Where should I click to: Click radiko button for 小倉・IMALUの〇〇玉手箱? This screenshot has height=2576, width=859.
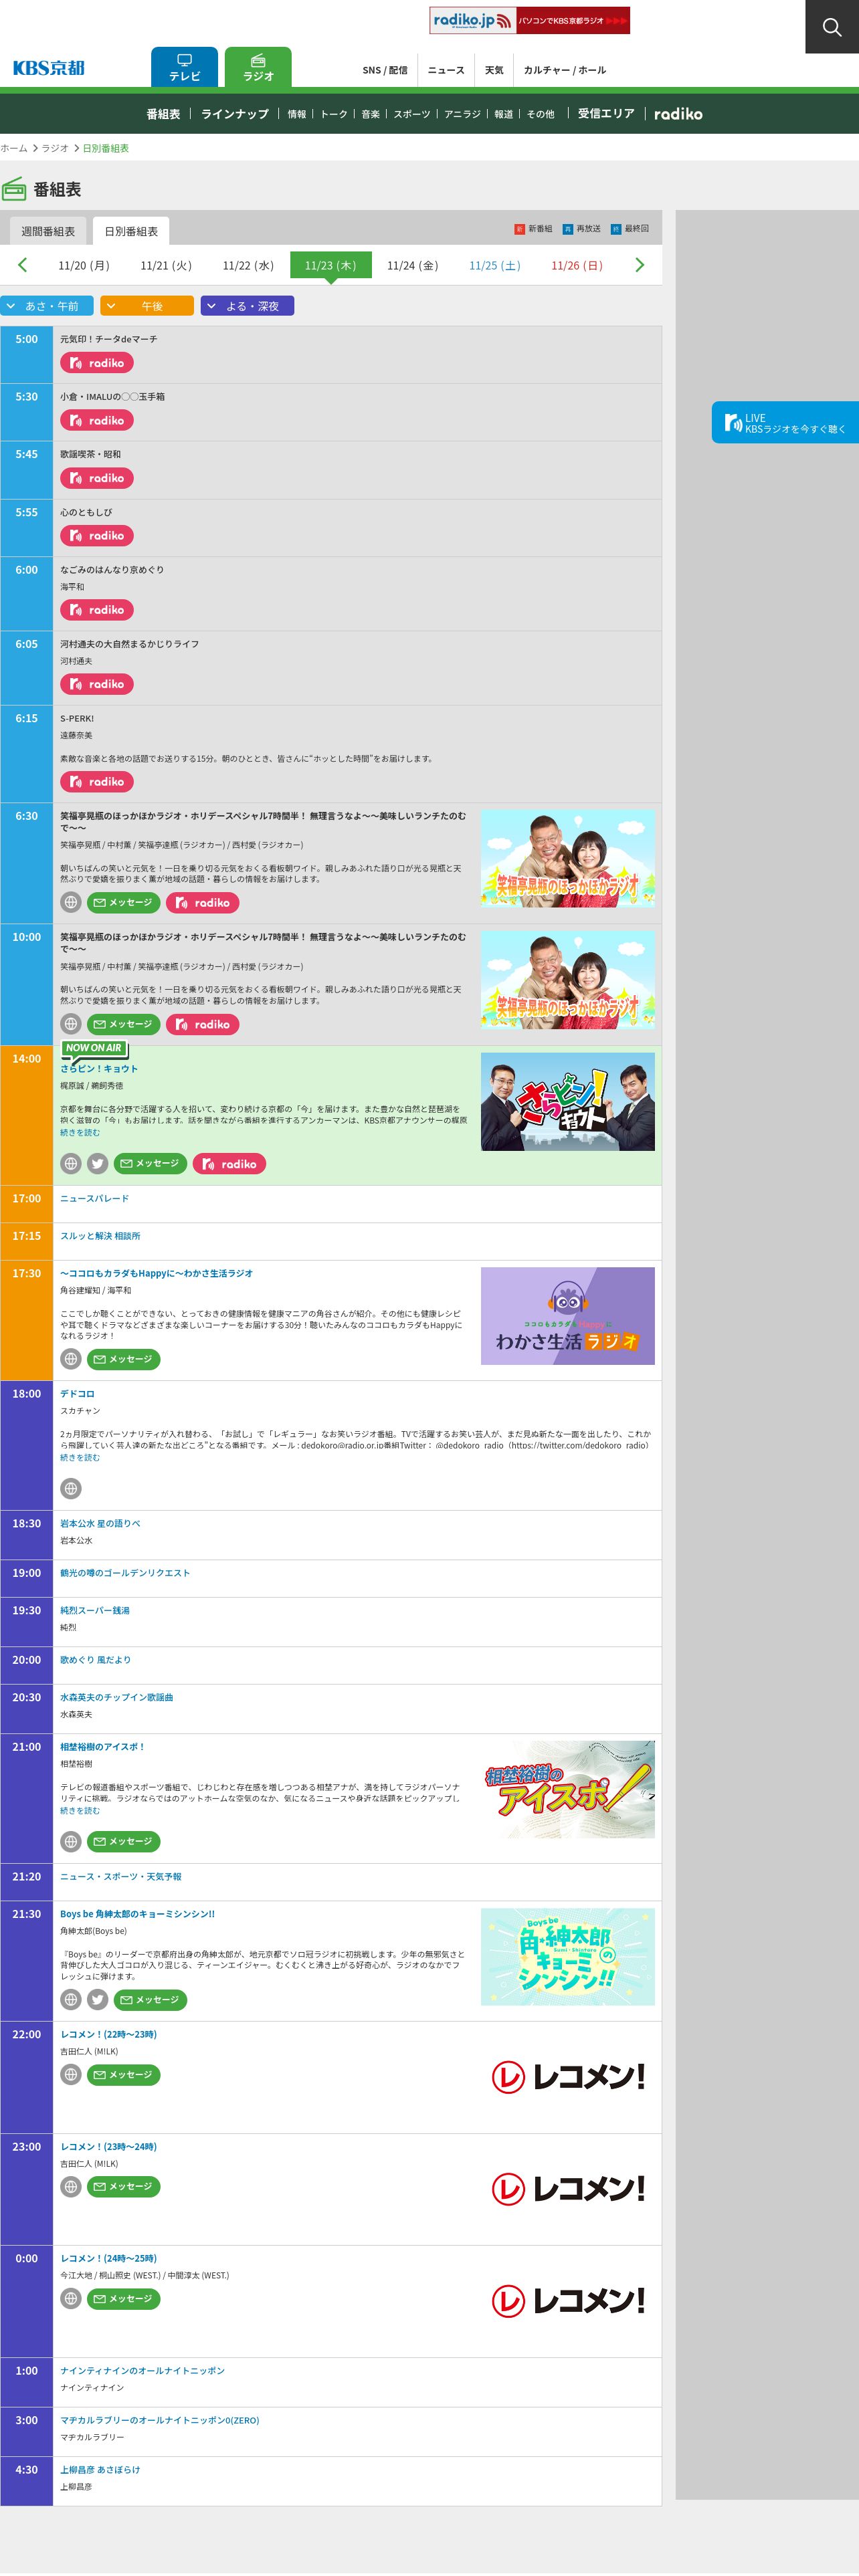tap(97, 421)
